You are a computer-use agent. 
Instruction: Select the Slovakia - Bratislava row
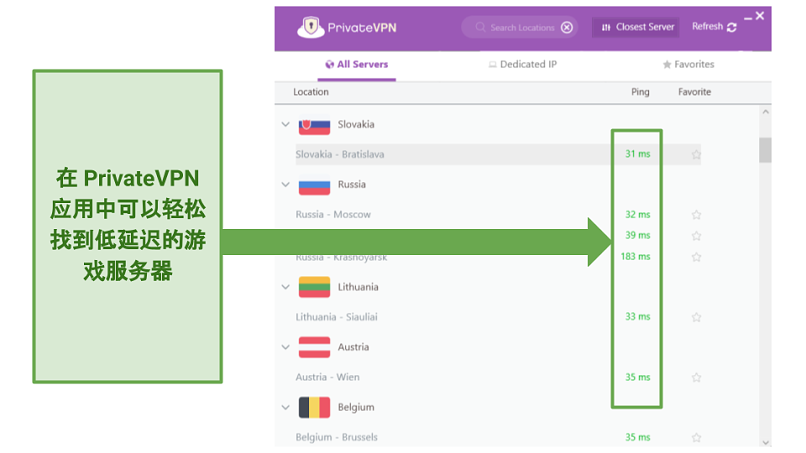pos(498,154)
